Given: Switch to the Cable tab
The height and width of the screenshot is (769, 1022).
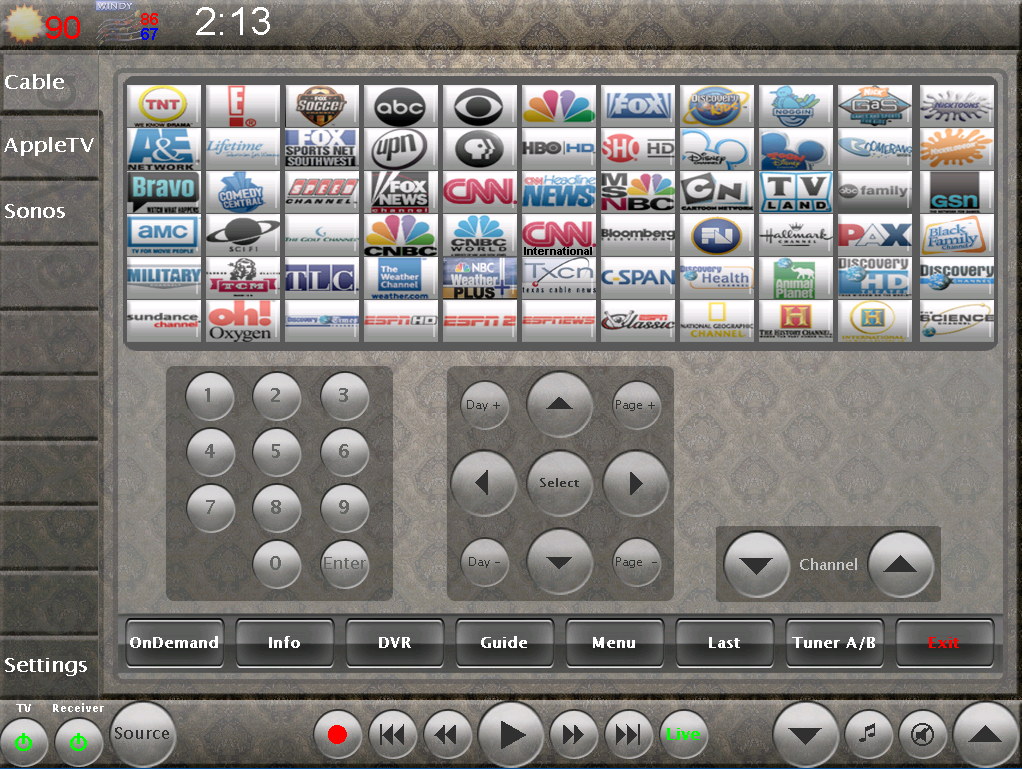Looking at the screenshot, I should click(x=49, y=82).
